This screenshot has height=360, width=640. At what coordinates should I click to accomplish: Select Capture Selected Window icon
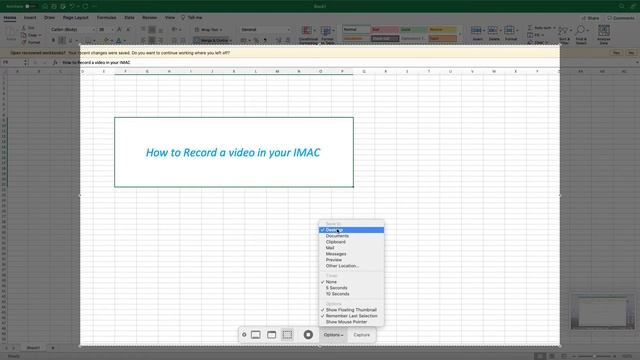(271, 335)
